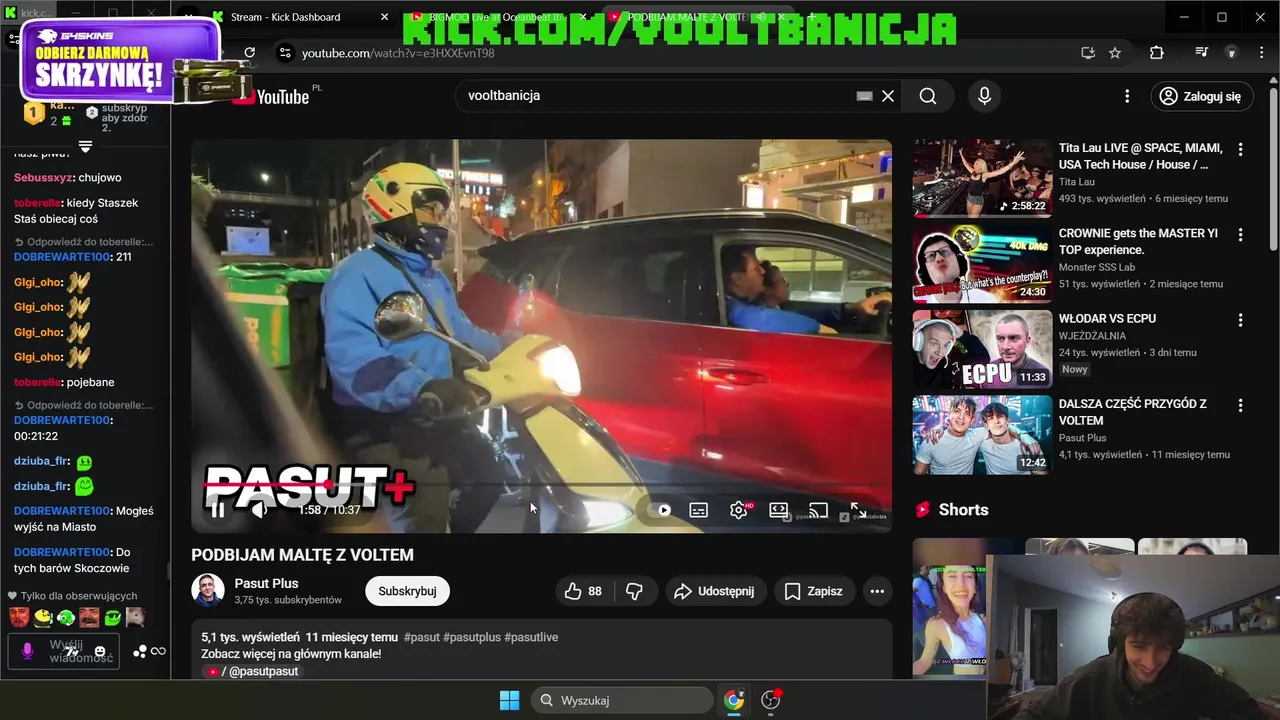Viewport: 1280px width, 720px height.
Task: Reload the page in Chrome
Action: click(x=250, y=53)
